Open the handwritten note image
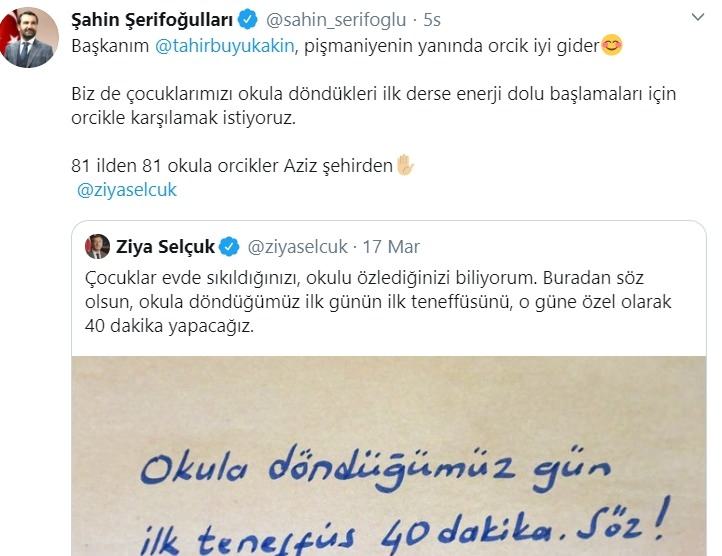This screenshot has width=722, height=556. [389, 456]
